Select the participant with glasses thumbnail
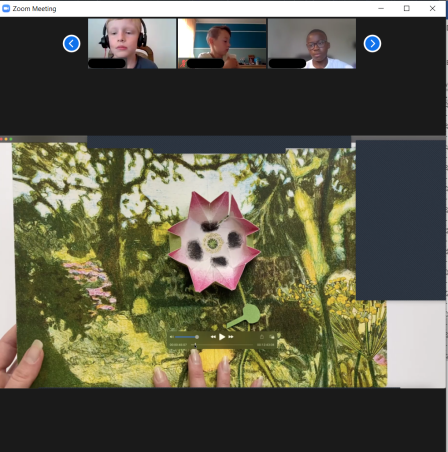 [312, 43]
